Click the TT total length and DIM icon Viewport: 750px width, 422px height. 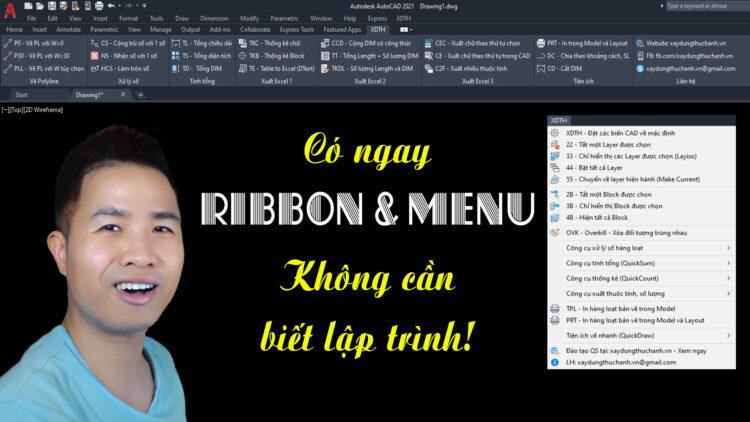pos(325,56)
